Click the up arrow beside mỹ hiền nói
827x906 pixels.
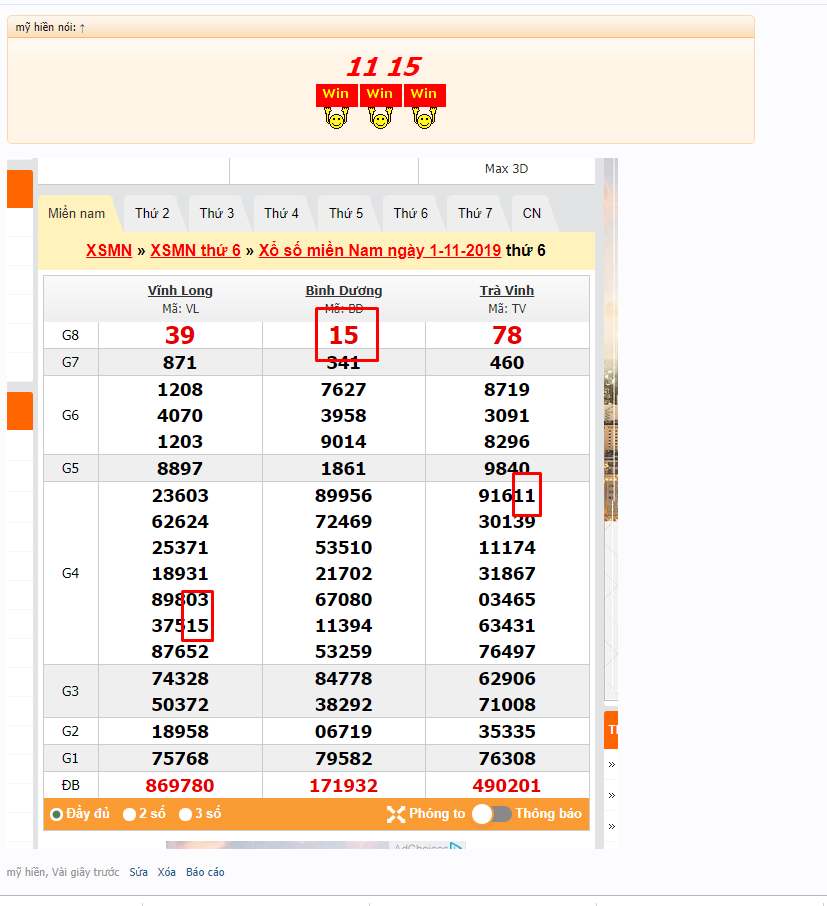[82, 27]
